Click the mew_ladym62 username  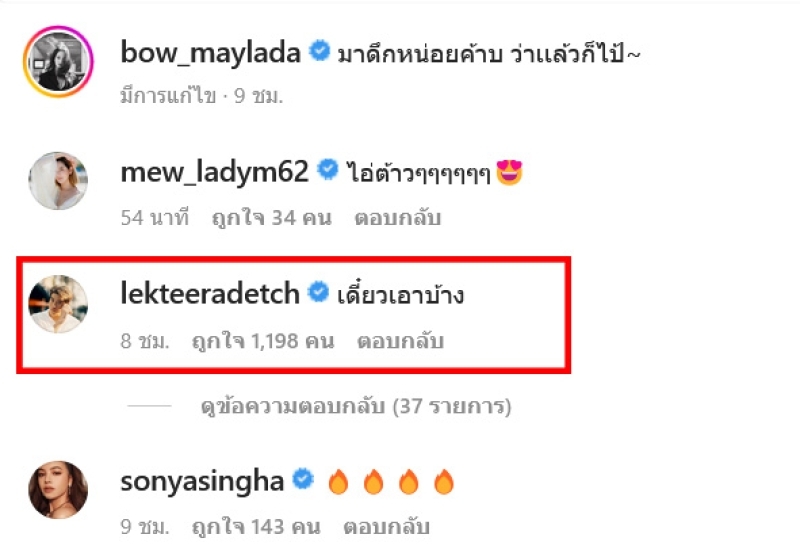pos(214,172)
